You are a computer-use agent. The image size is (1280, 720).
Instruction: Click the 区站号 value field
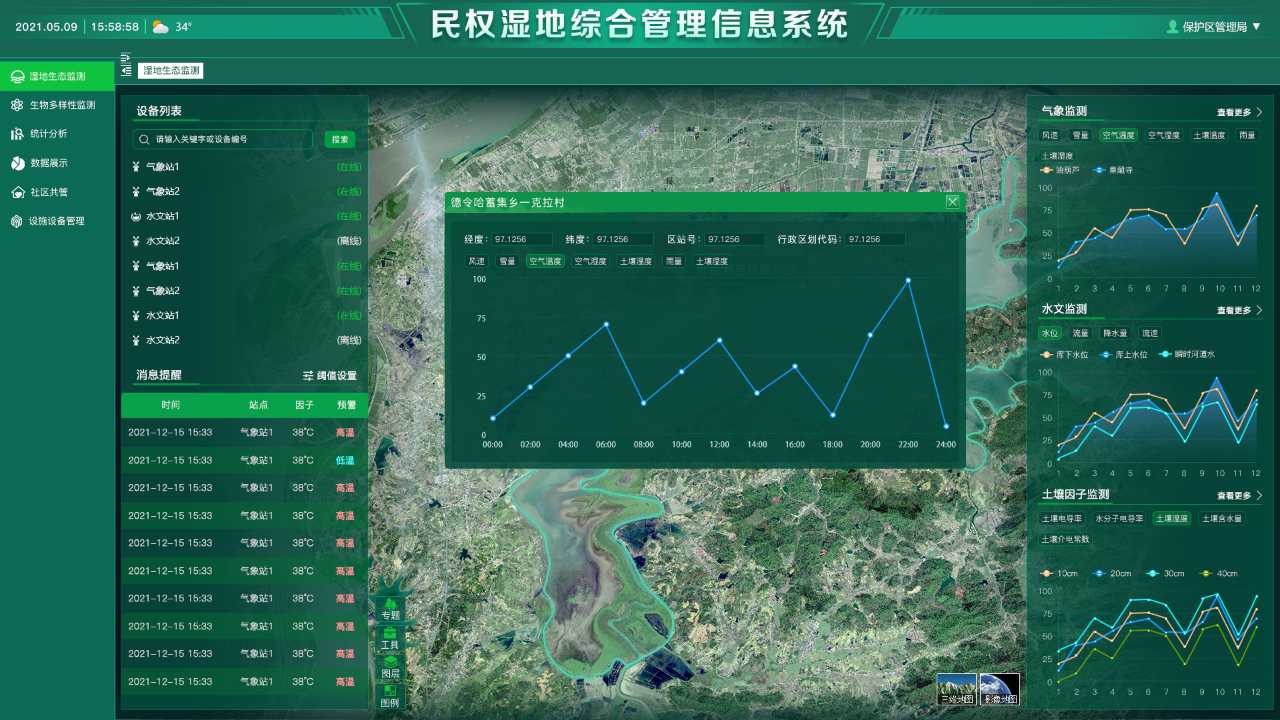point(735,239)
